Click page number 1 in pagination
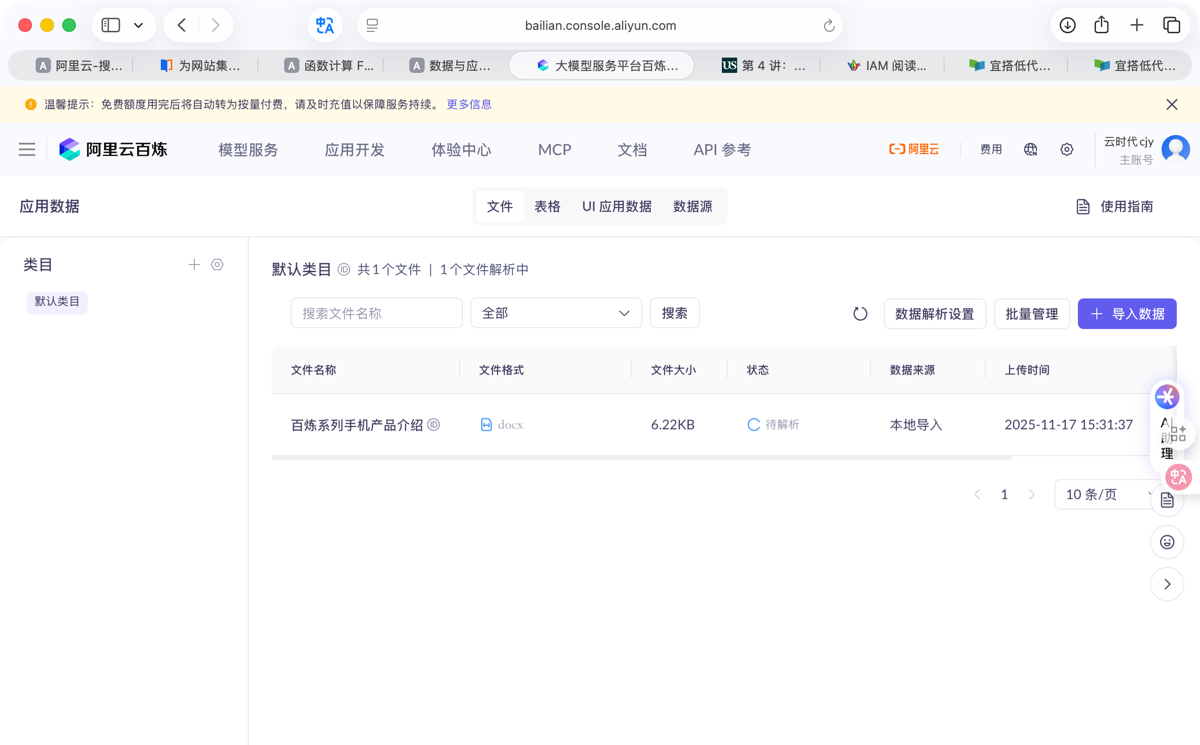The height and width of the screenshot is (745, 1200). [x=1004, y=494]
